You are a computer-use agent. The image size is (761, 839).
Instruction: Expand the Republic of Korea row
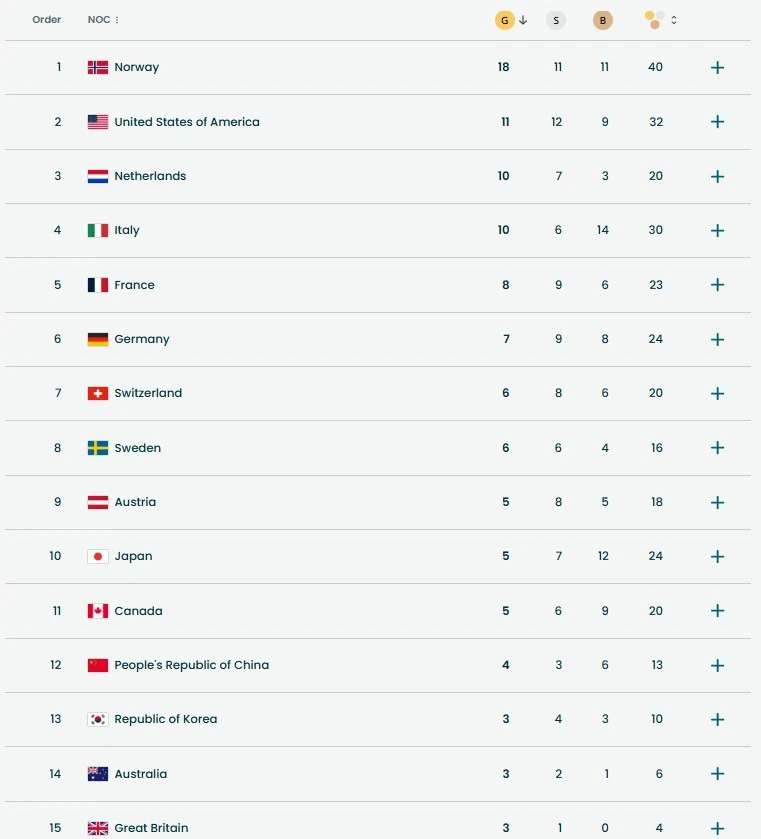(x=717, y=720)
